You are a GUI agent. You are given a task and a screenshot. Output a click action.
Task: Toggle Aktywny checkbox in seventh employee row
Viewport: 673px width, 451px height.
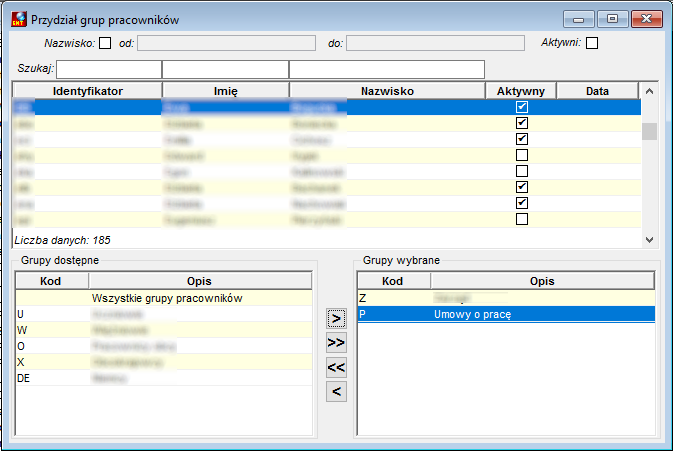(522, 203)
